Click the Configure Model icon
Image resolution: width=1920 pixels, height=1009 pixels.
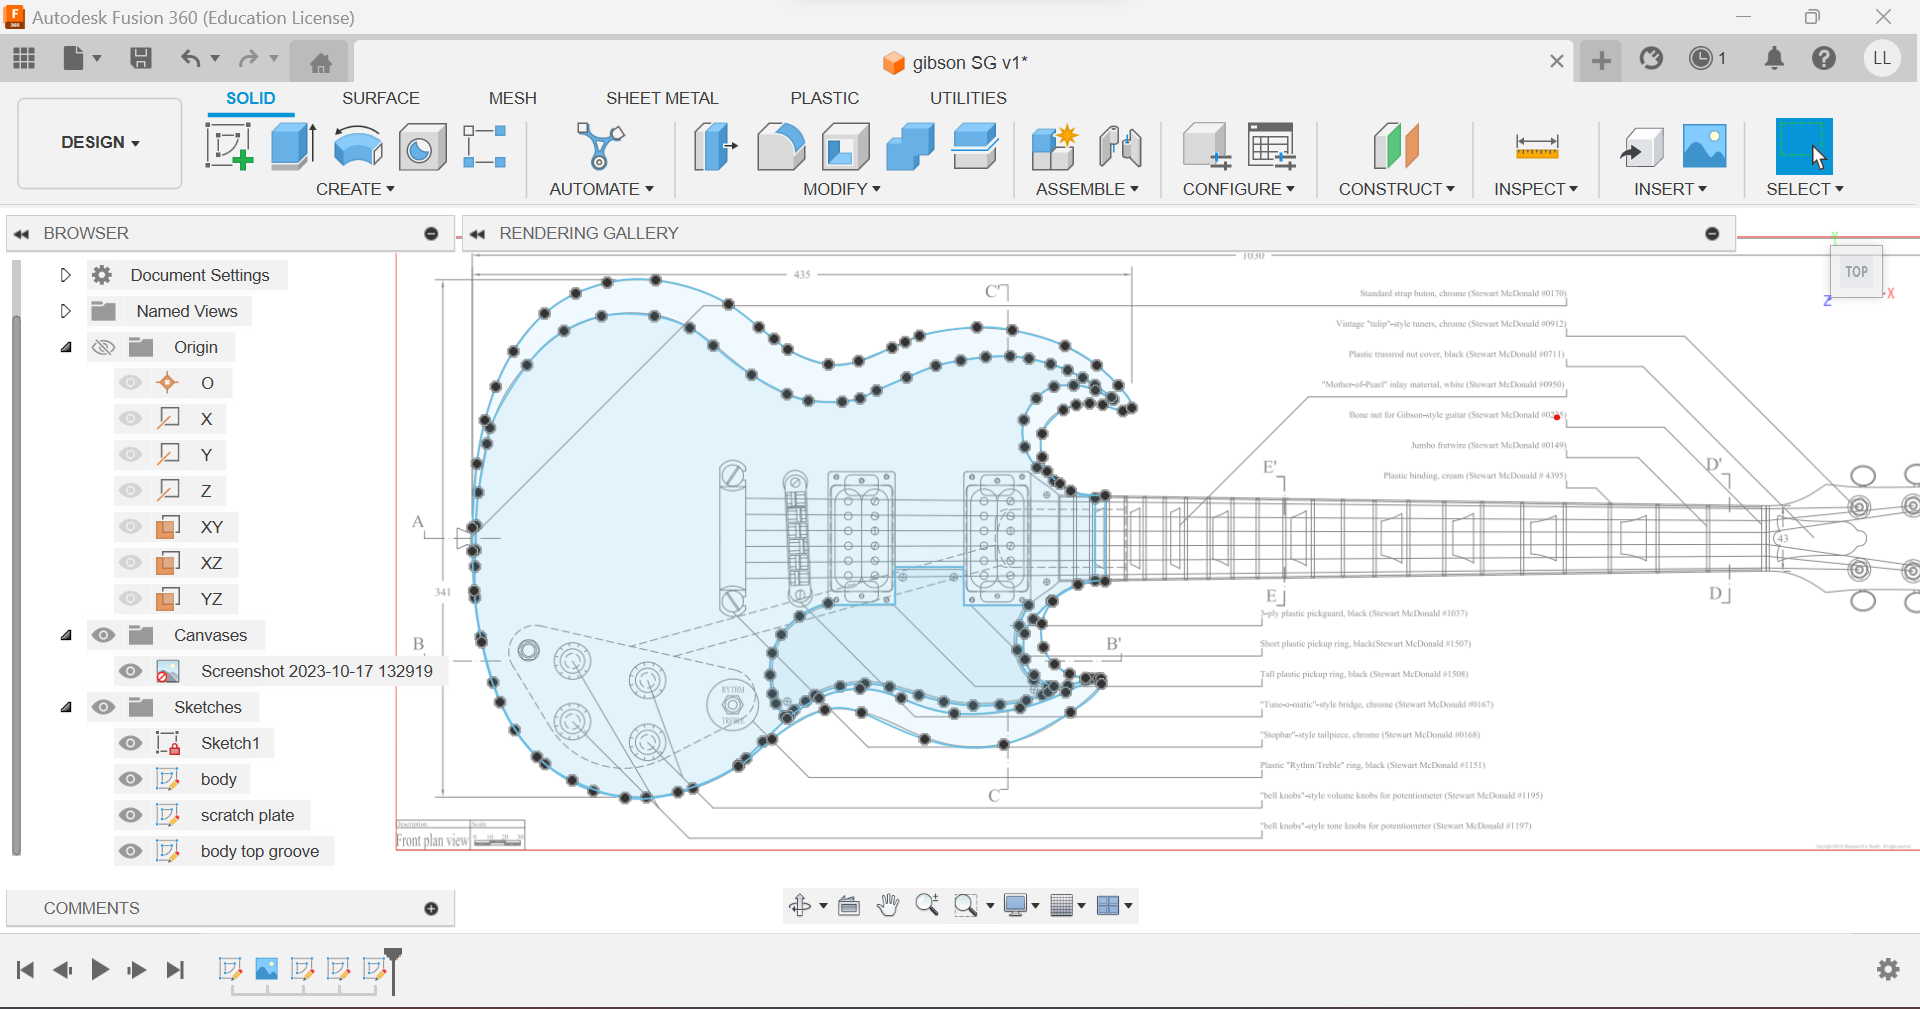pos(1206,146)
